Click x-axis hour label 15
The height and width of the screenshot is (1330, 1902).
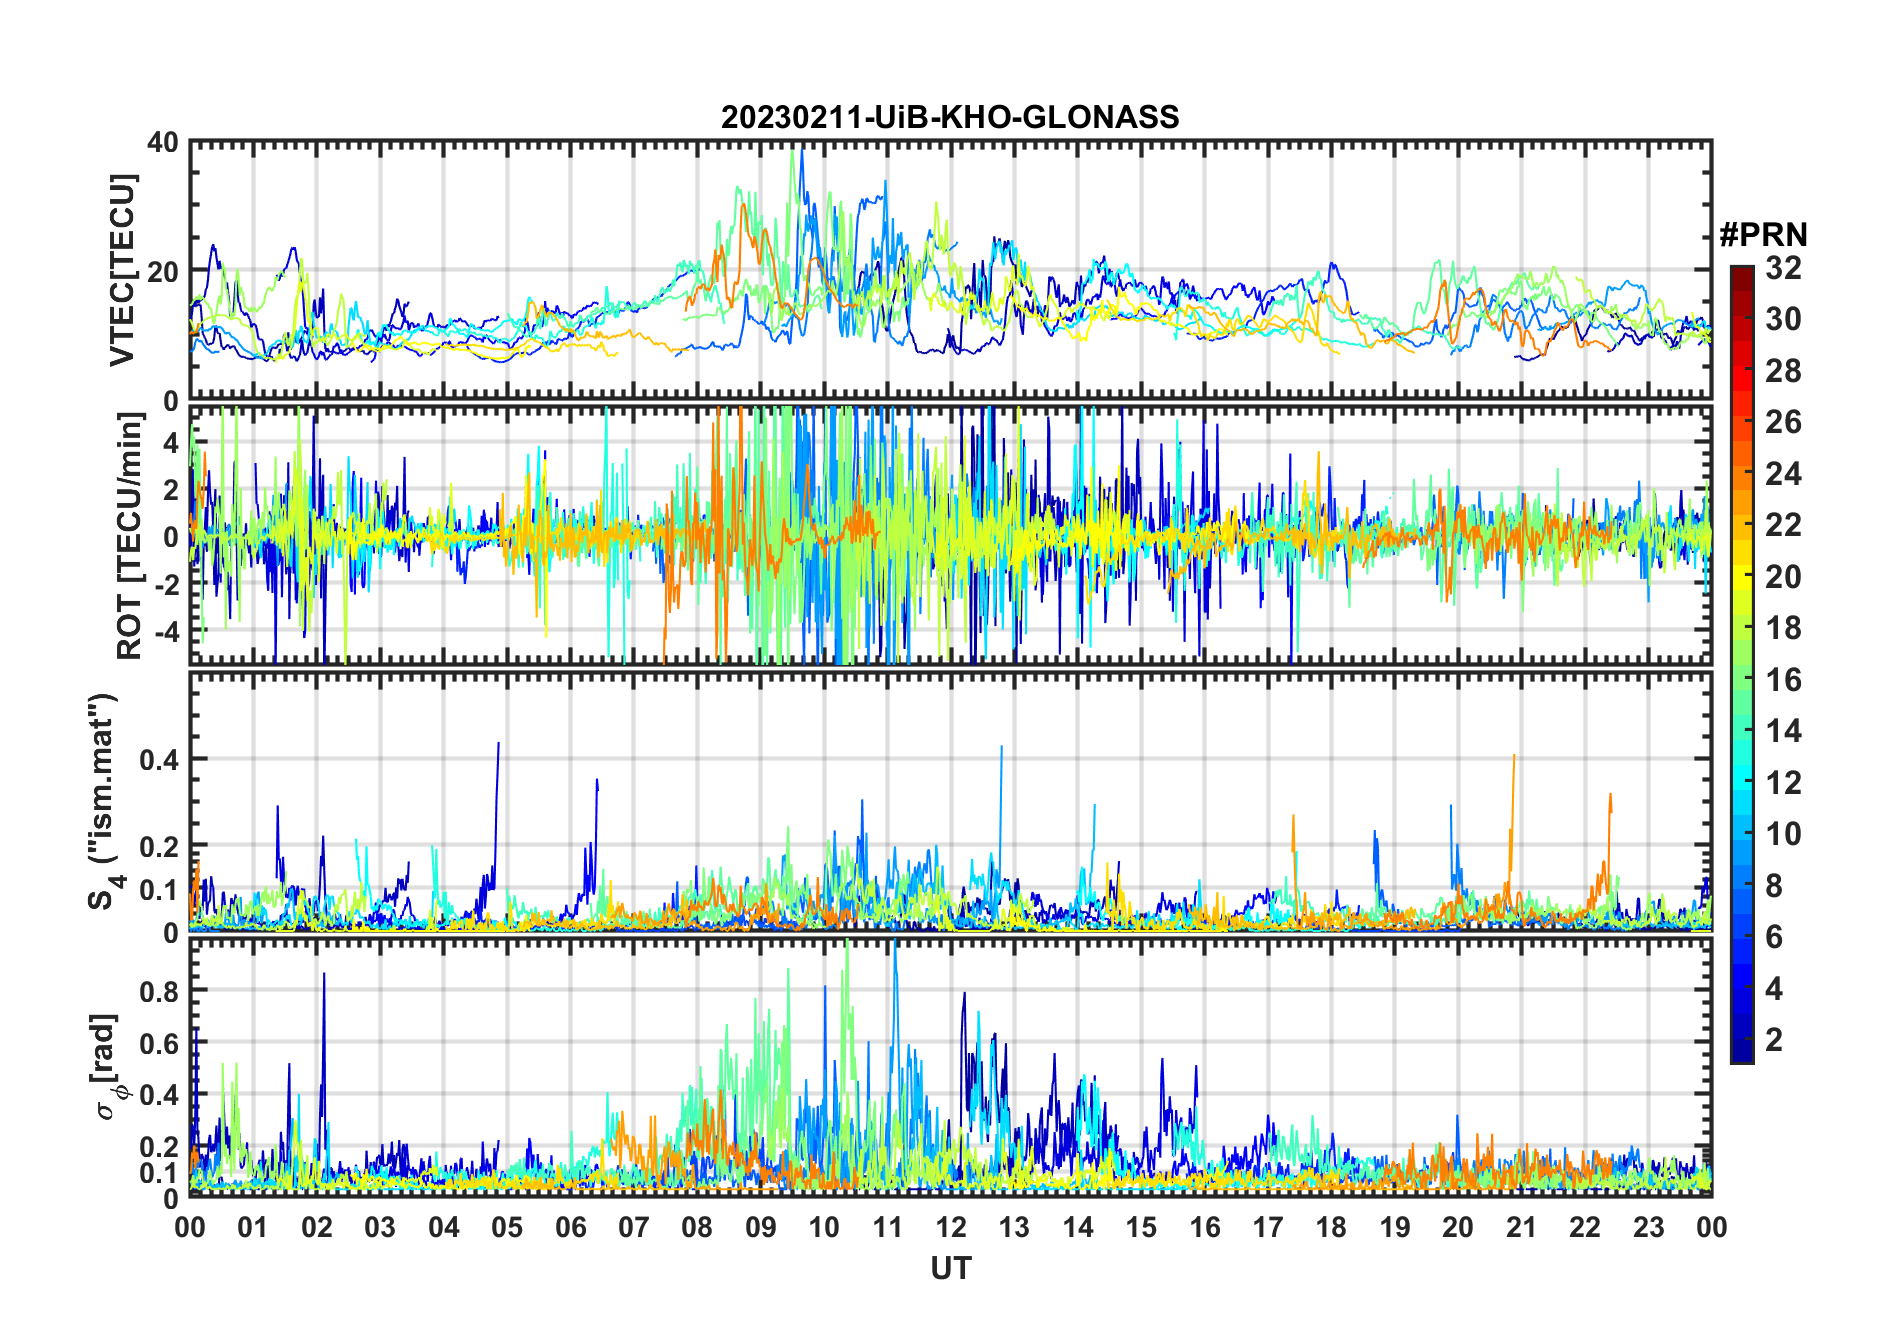coord(1141,1227)
